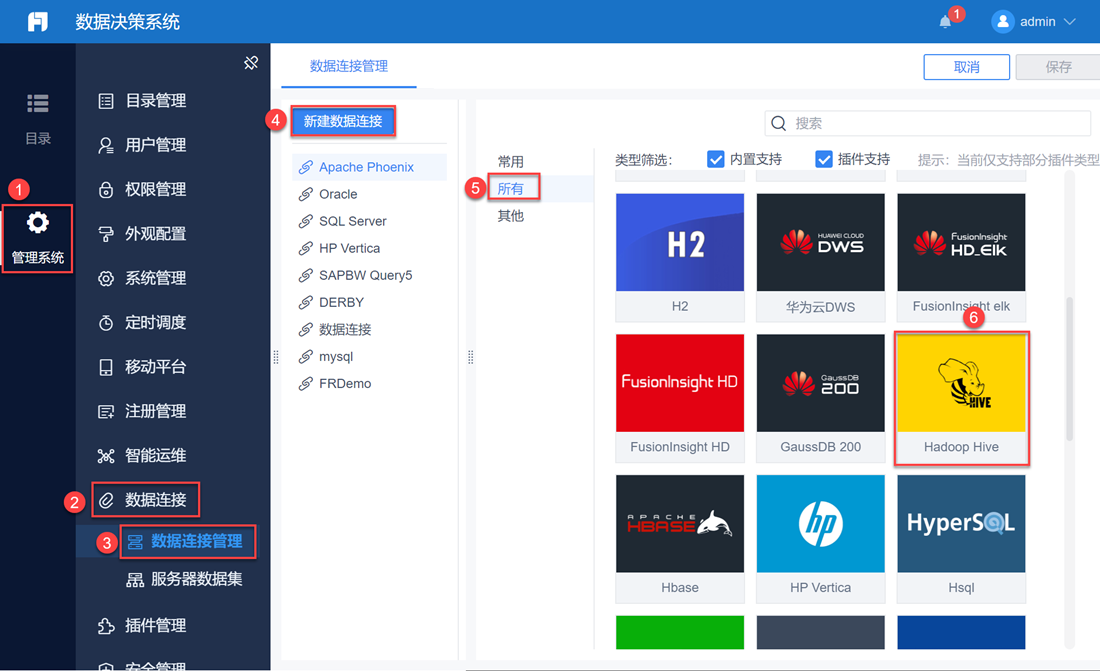This screenshot has height=671, width=1100.
Task: Click the link icon beside Oracle
Action: coord(305,194)
